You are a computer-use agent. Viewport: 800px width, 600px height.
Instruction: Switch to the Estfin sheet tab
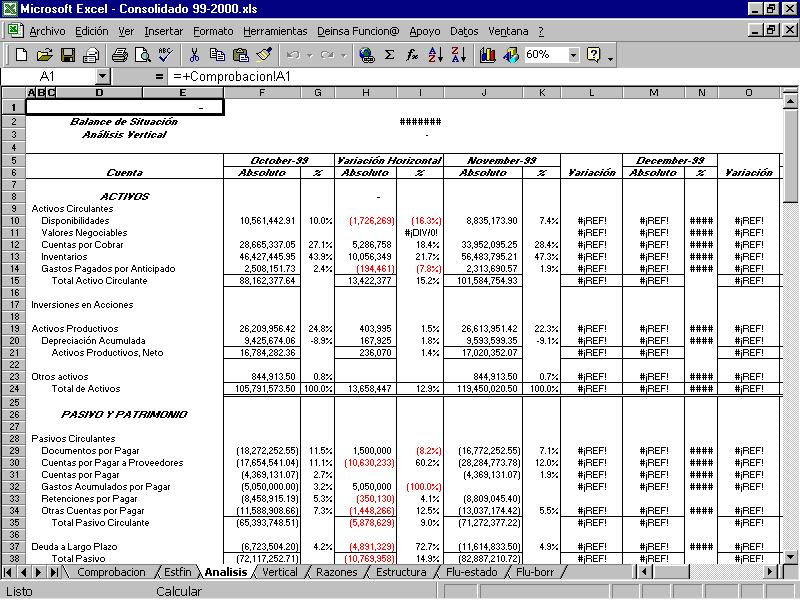coord(178,572)
